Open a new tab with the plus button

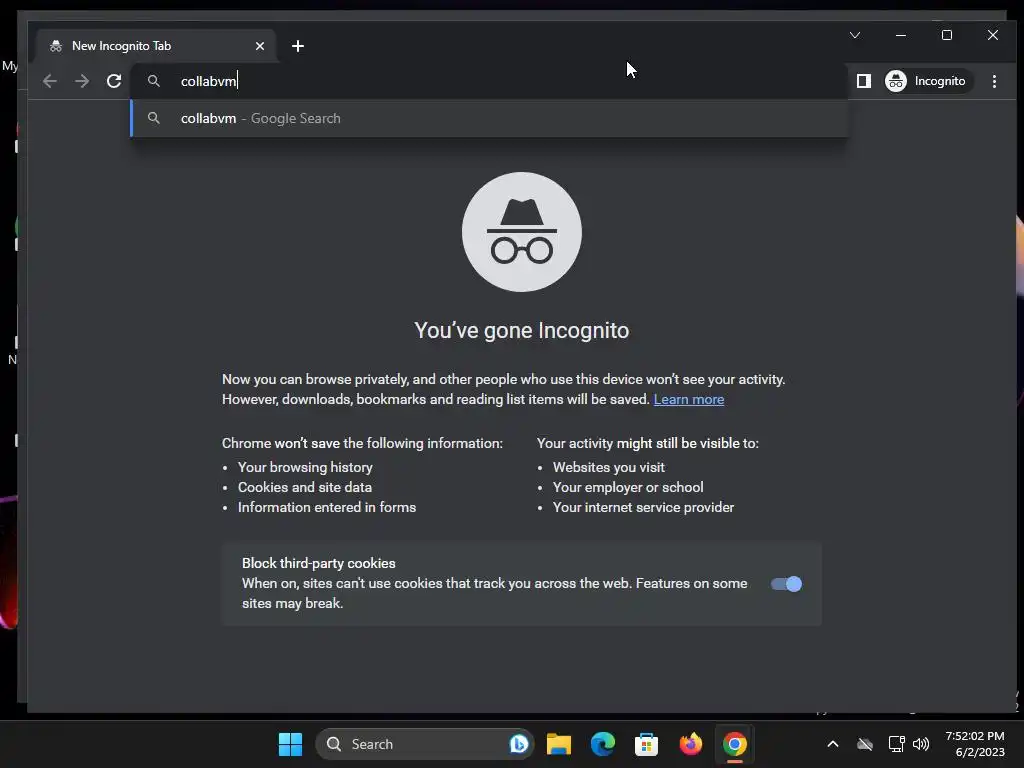tap(298, 46)
